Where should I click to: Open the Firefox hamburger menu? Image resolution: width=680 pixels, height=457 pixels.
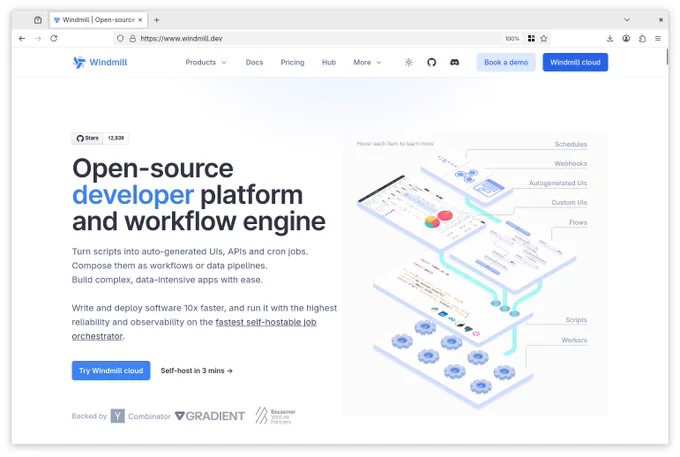(658, 39)
